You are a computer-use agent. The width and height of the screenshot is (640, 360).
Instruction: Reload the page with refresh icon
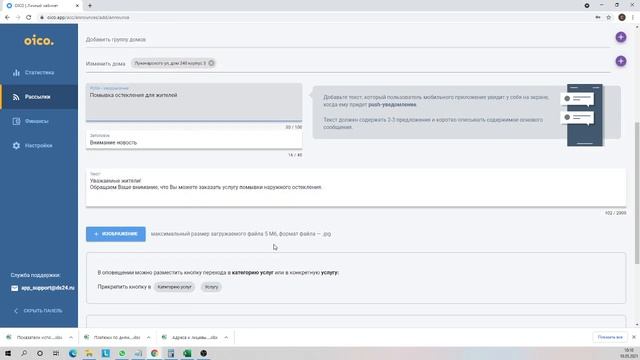click(29, 18)
